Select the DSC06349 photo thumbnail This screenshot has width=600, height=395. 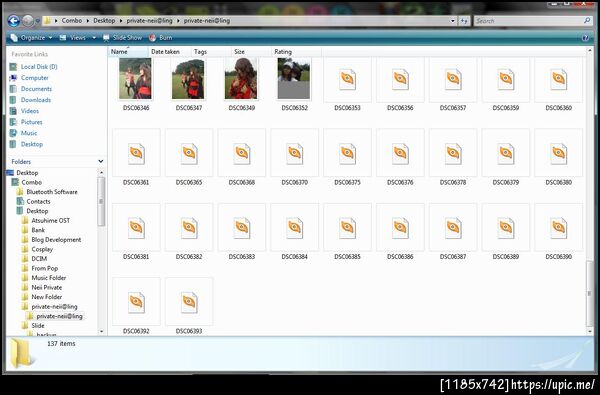(241, 78)
